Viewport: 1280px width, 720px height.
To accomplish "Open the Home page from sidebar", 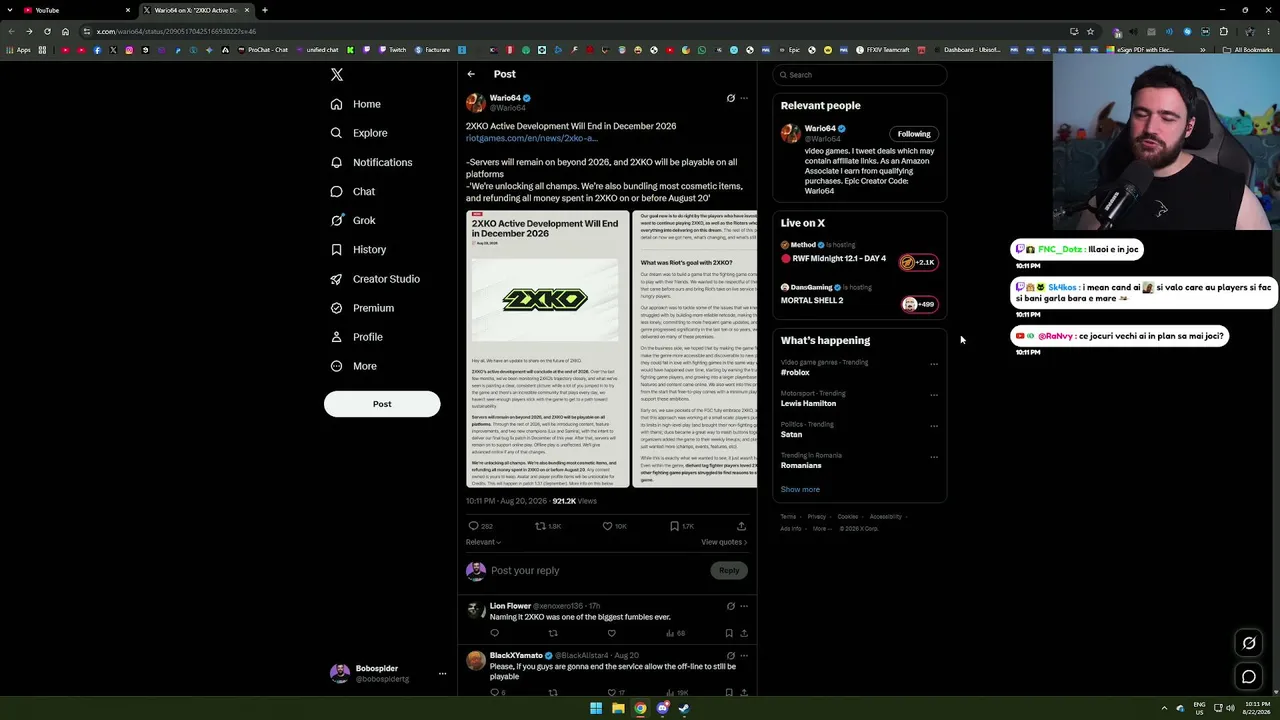I will click(356, 104).
